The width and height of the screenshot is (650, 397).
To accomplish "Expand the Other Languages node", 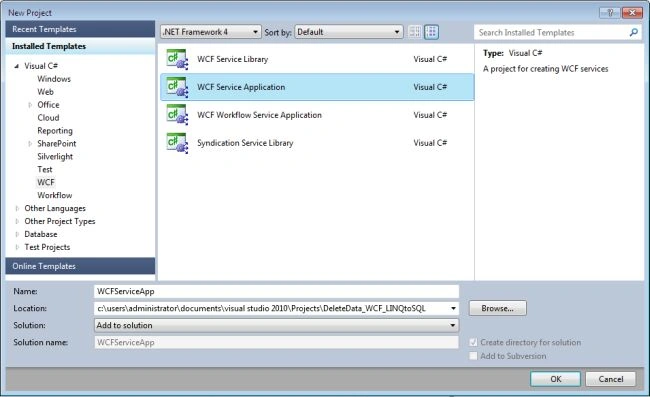I will (17, 208).
